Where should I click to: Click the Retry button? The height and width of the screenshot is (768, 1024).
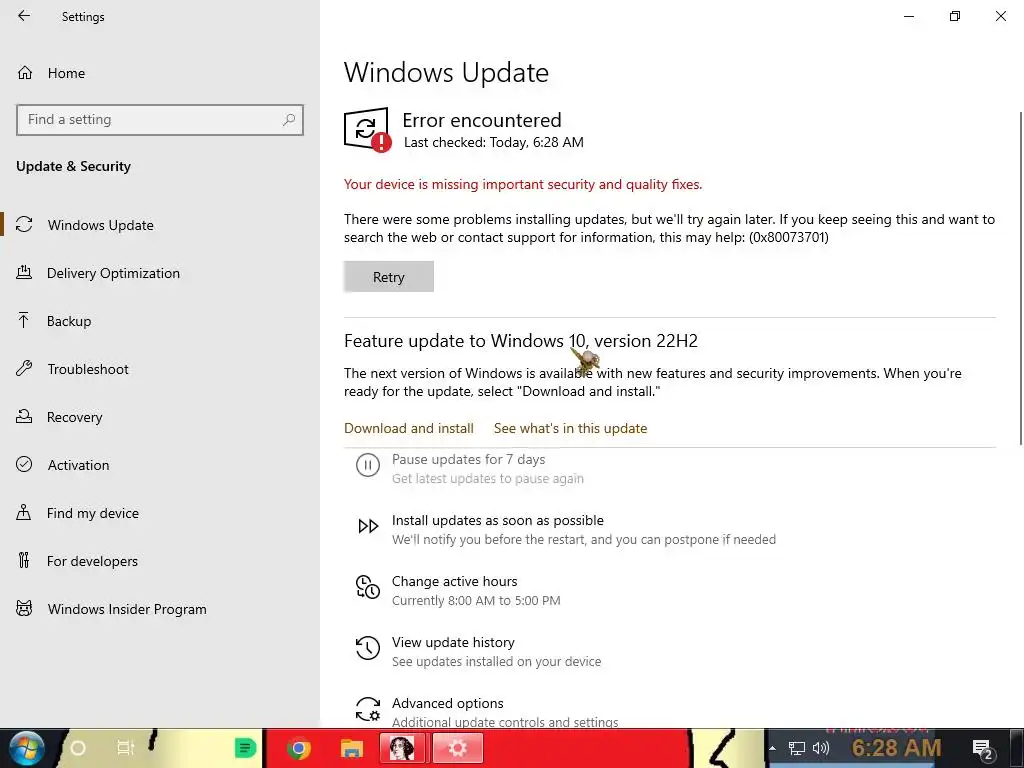[x=389, y=277]
